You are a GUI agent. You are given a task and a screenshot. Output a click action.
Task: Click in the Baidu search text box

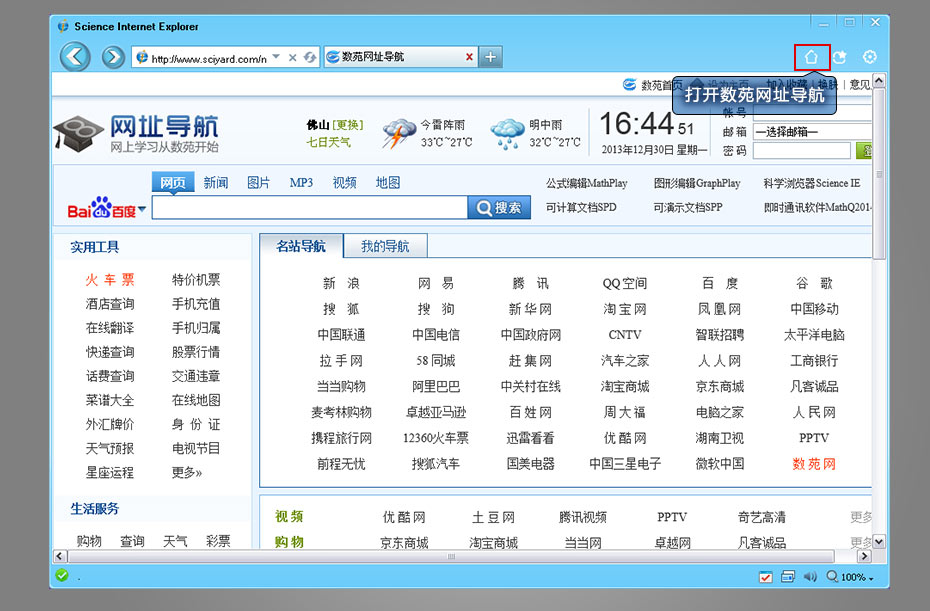(x=310, y=208)
